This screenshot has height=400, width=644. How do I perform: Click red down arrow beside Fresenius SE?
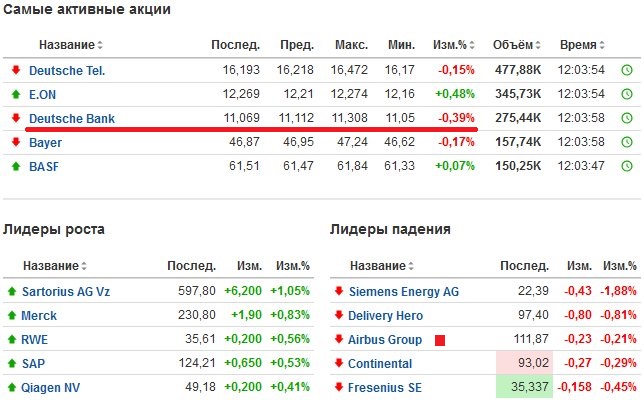point(339,387)
